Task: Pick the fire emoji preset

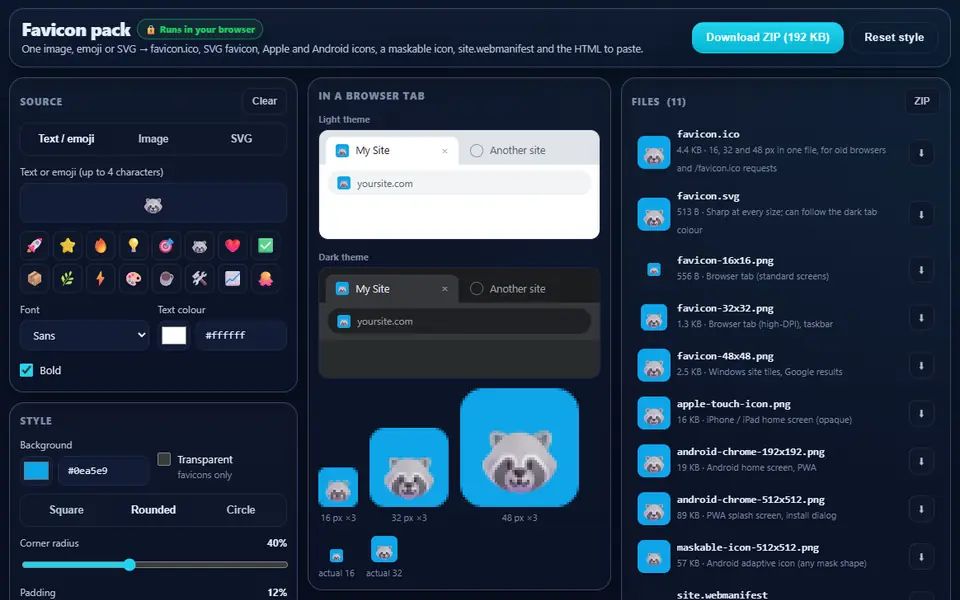Action: point(100,246)
